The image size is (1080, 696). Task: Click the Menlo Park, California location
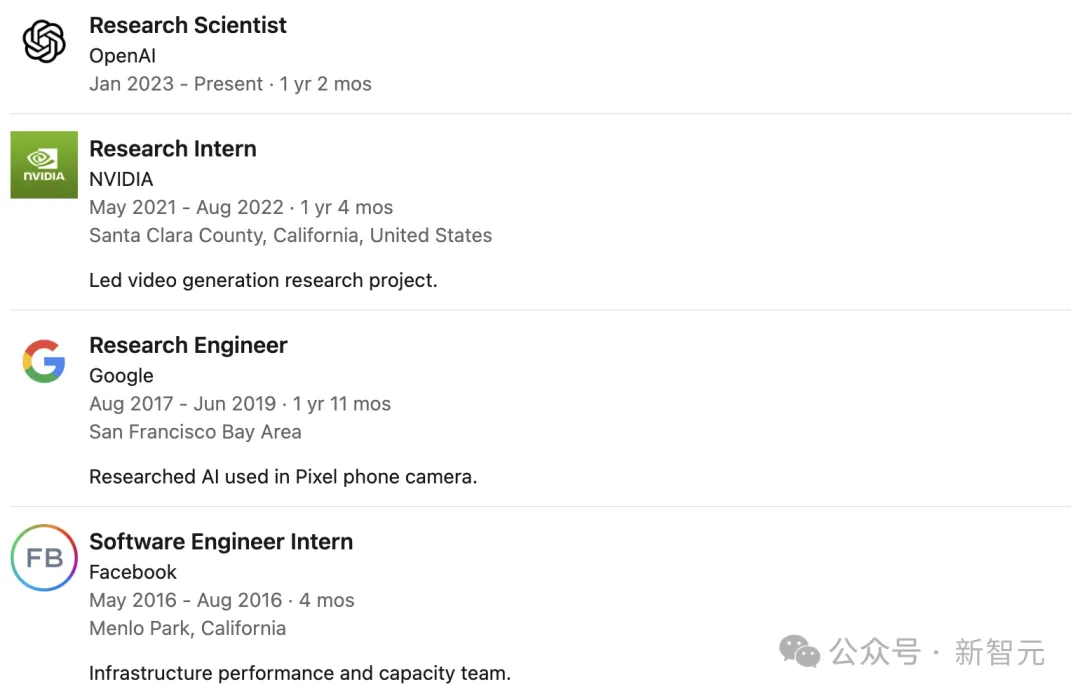pyautogui.click(x=187, y=628)
